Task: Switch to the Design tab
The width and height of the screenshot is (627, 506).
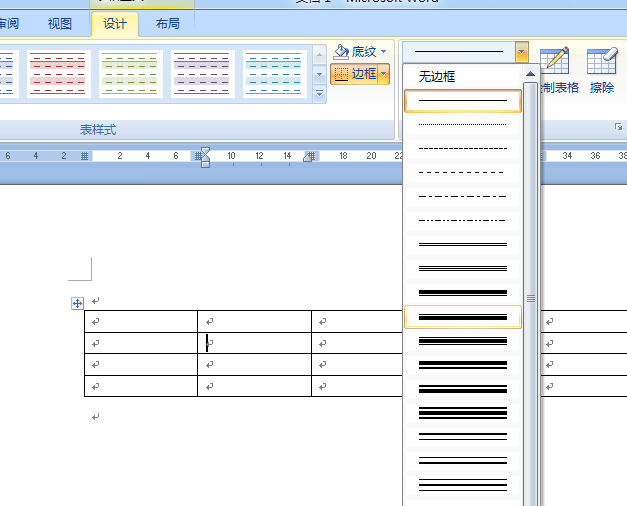Action: (115, 24)
